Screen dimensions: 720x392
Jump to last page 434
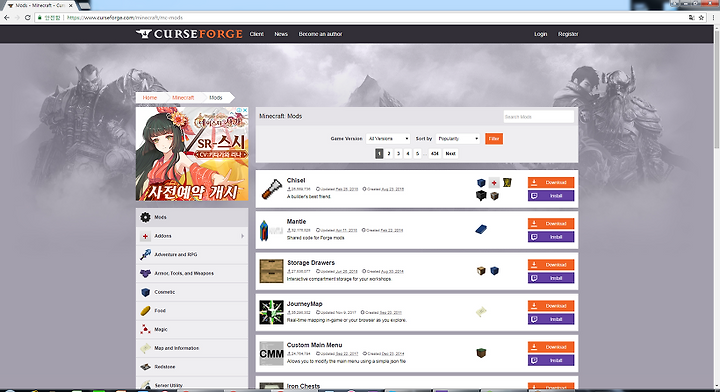click(x=434, y=154)
